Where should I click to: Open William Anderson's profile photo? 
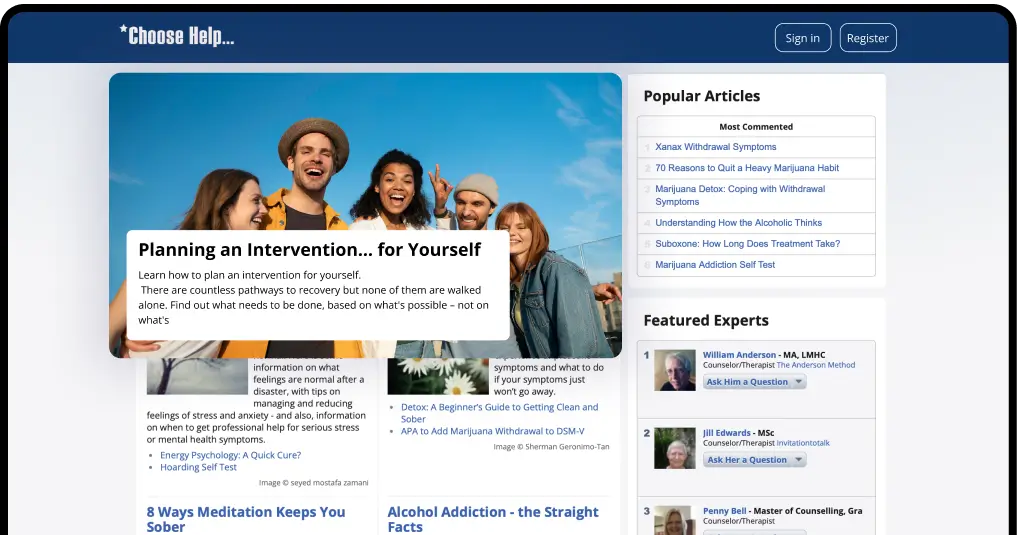tap(674, 370)
